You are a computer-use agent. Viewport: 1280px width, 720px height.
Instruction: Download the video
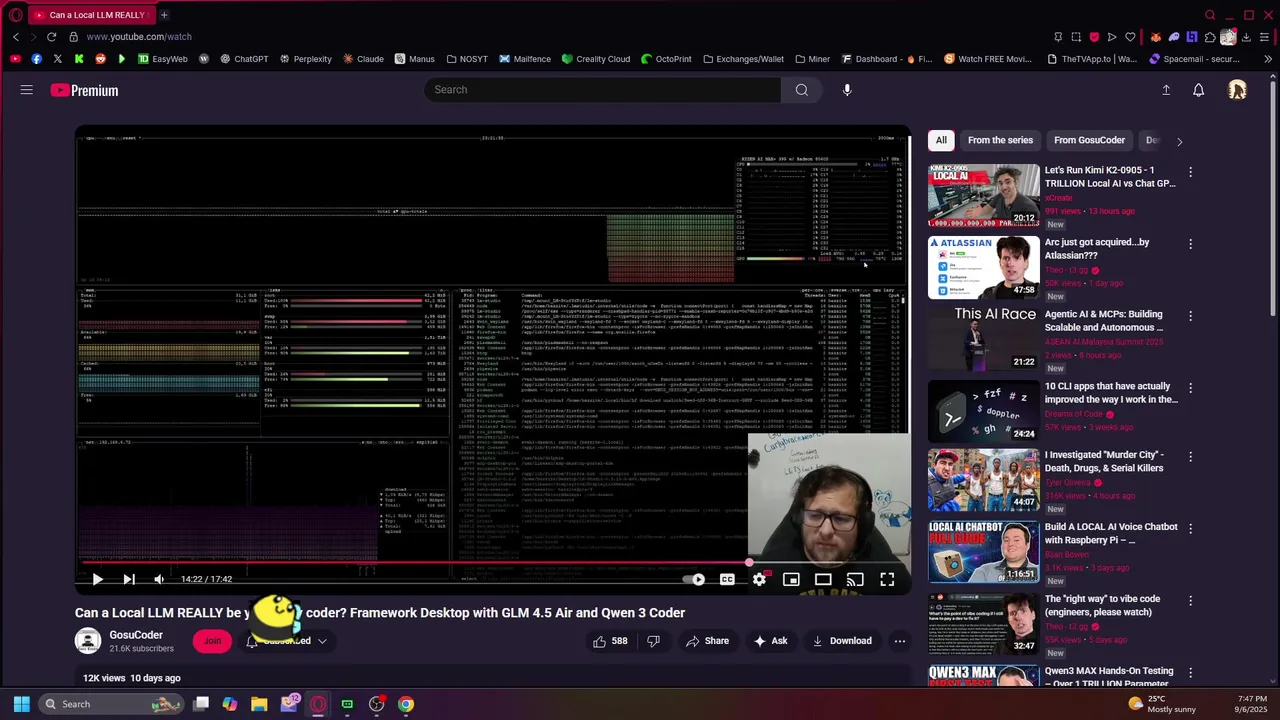coord(842,641)
